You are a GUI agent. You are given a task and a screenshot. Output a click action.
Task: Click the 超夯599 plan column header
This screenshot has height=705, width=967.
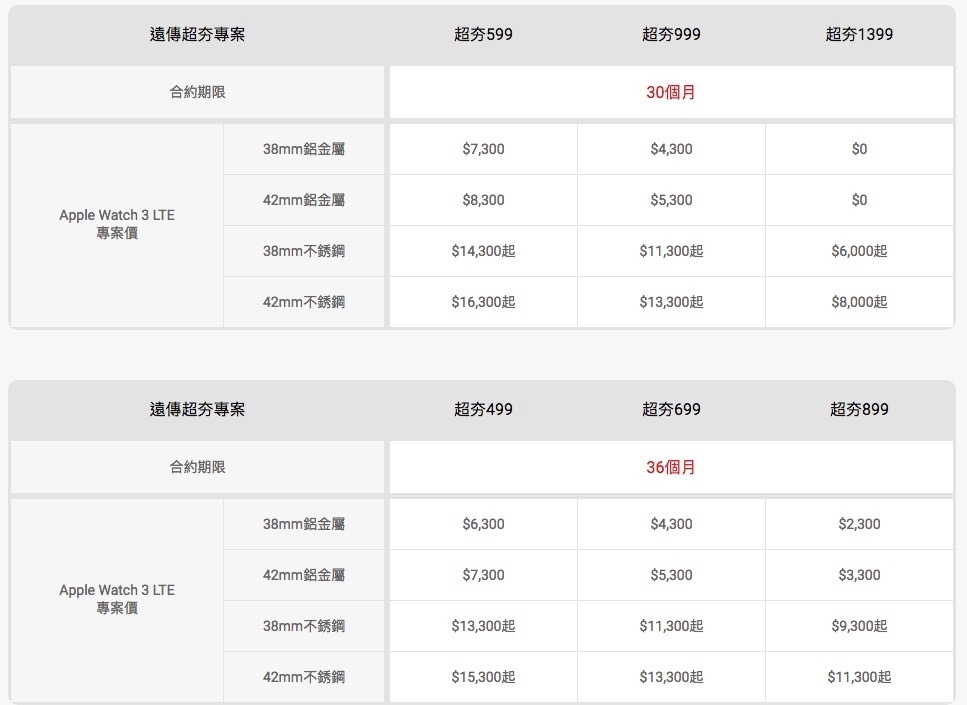[483, 34]
